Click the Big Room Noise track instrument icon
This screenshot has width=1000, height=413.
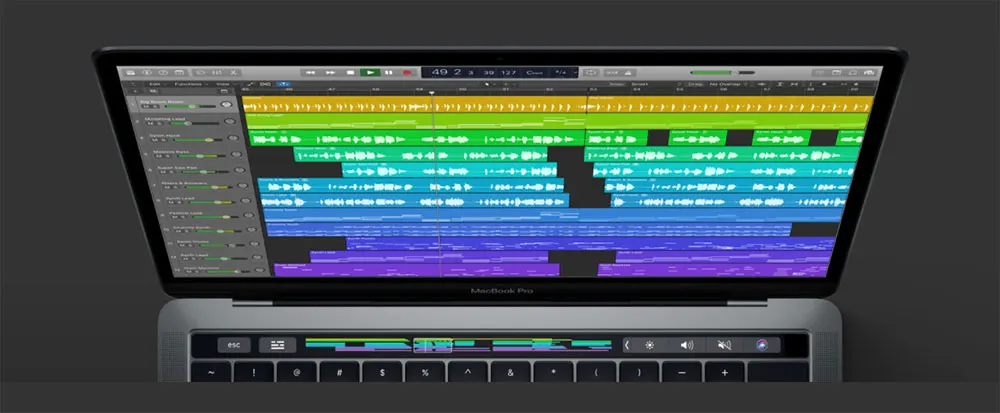pyautogui.click(x=226, y=105)
